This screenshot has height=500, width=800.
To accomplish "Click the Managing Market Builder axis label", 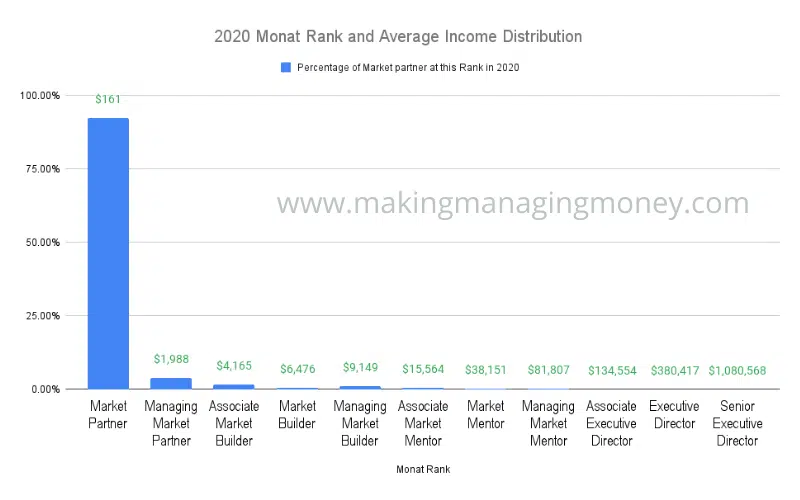I will [x=360, y=423].
